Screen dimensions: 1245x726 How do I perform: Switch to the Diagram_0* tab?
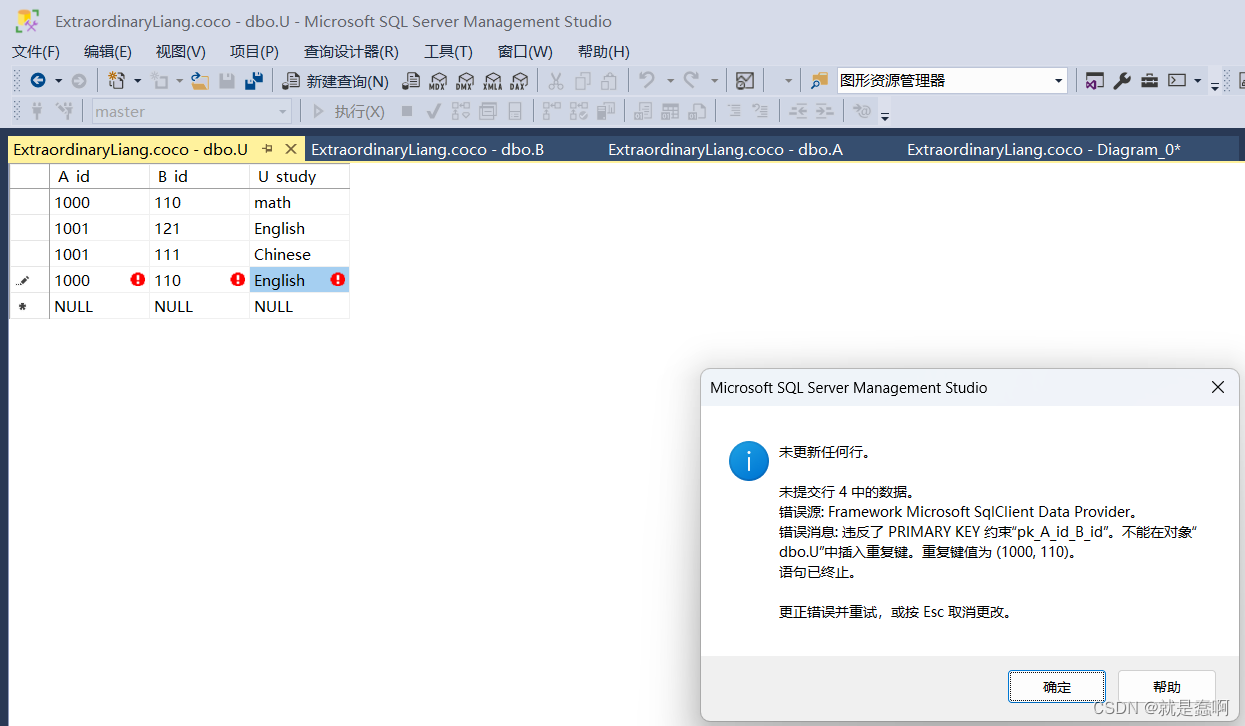tap(1043, 149)
